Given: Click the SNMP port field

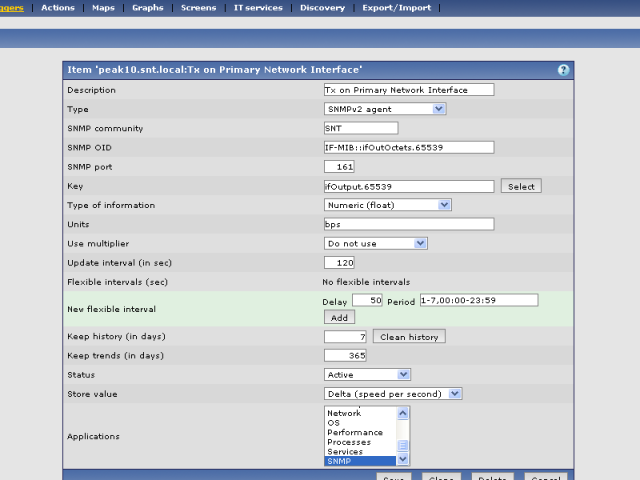Looking at the screenshot, I should coord(339,167).
